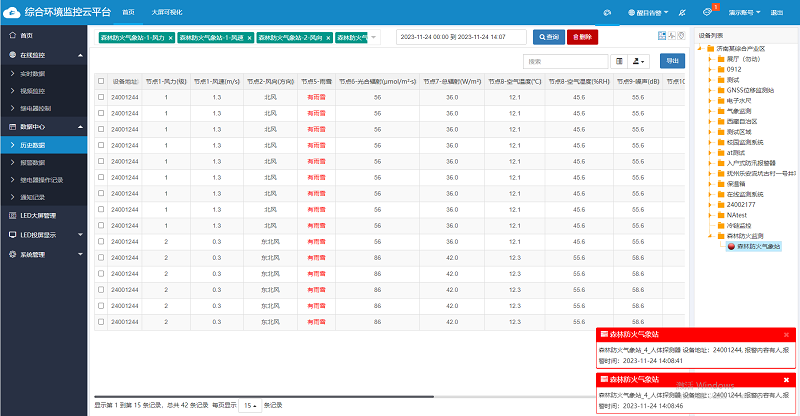Open 继电器操作记录 in the sidebar
The width and height of the screenshot is (800, 416).
43,180
